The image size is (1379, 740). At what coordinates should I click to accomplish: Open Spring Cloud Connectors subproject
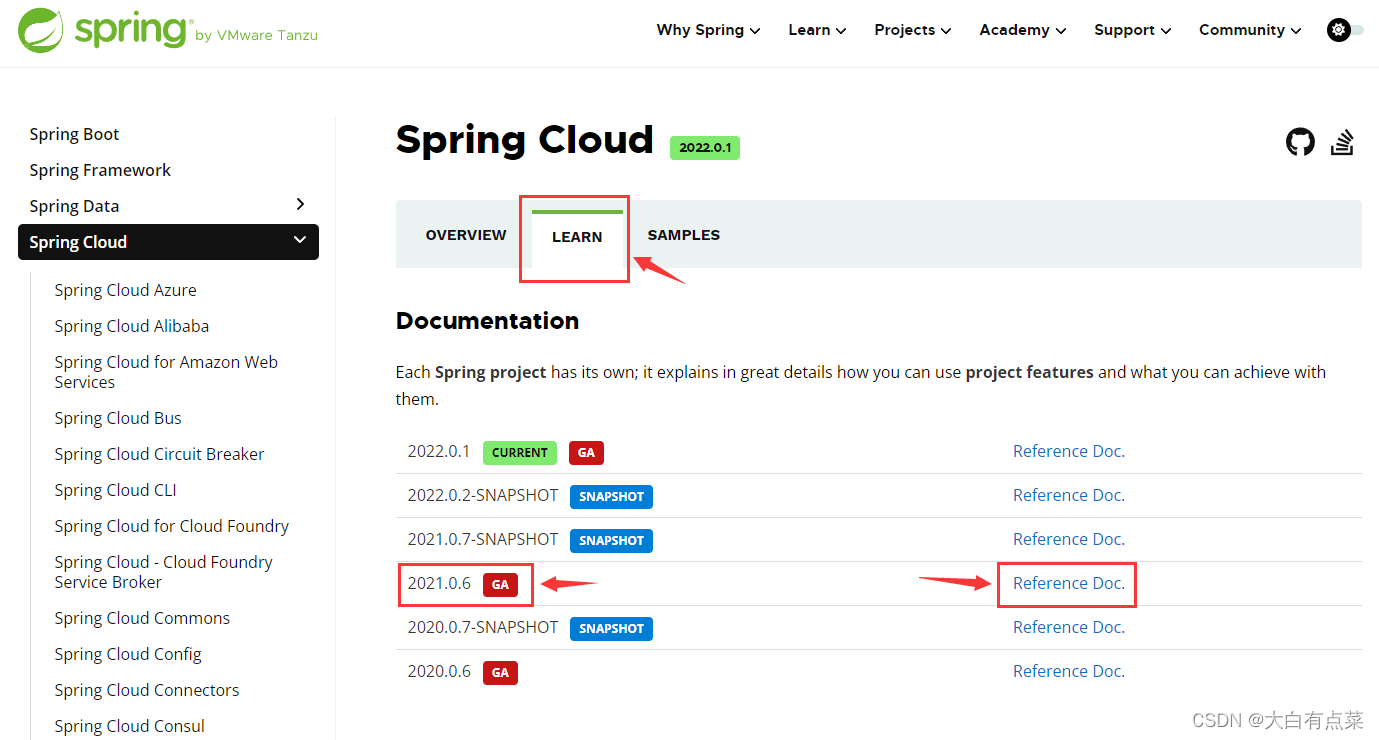pyautogui.click(x=147, y=690)
